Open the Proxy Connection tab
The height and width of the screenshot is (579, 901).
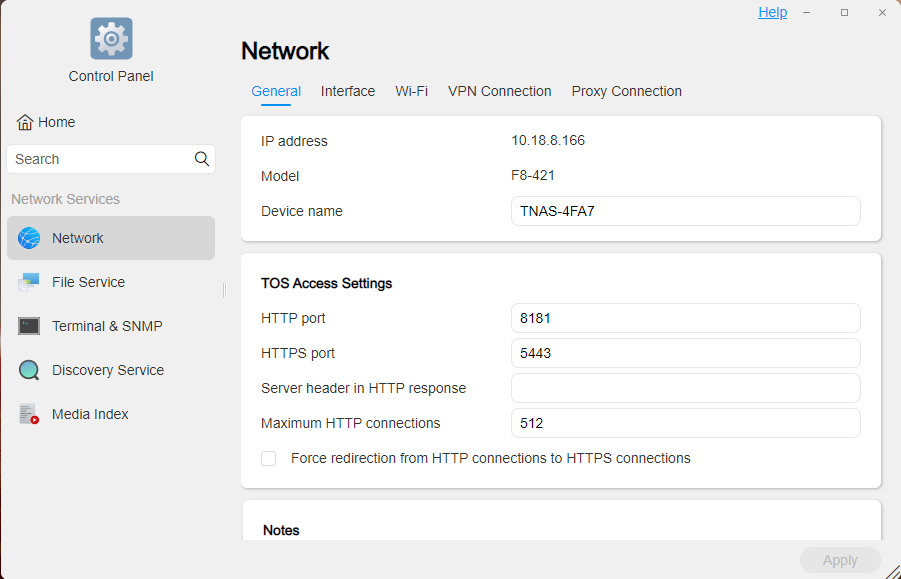point(626,91)
